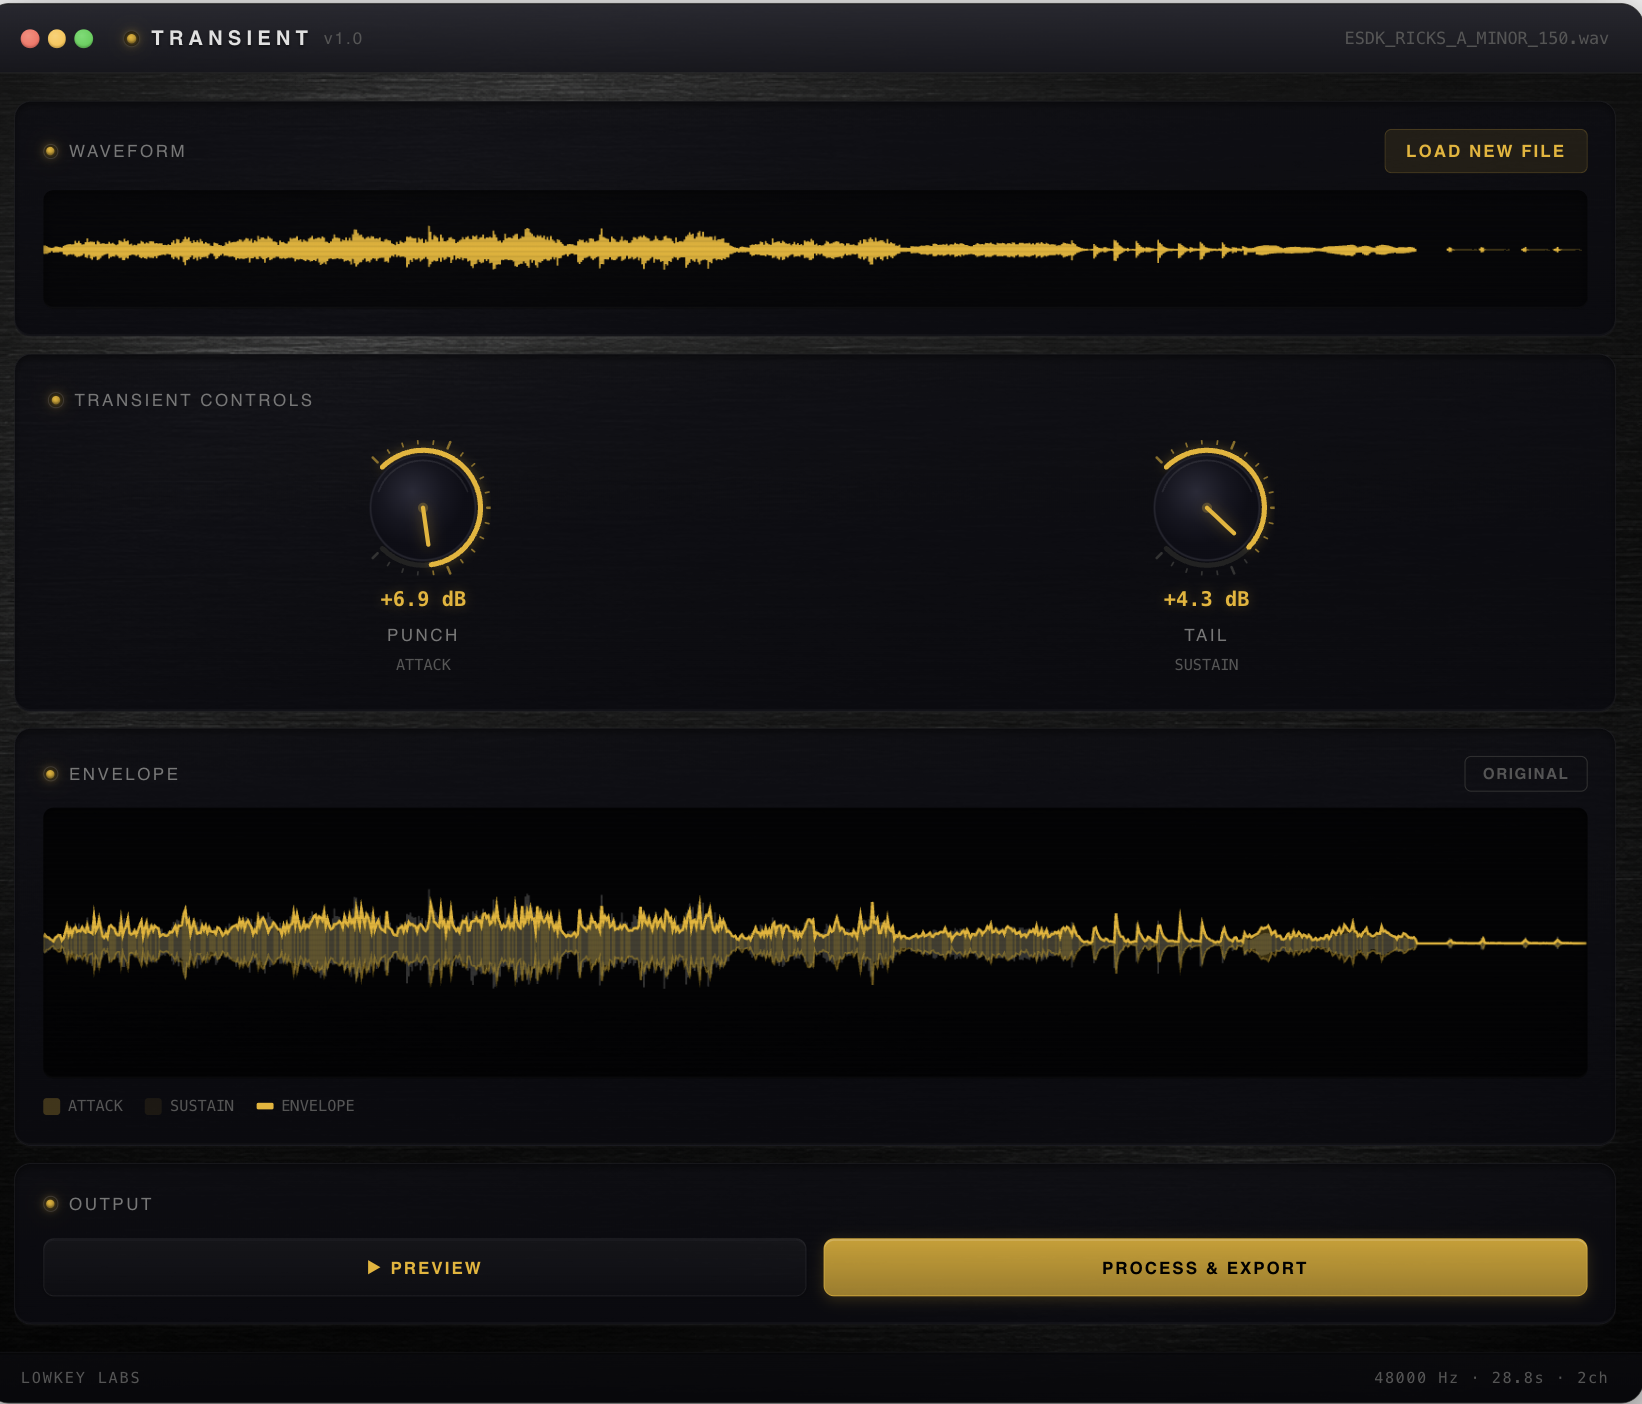The height and width of the screenshot is (1404, 1642).
Task: Toggle the Sustain legend swatch
Action: 153,1106
